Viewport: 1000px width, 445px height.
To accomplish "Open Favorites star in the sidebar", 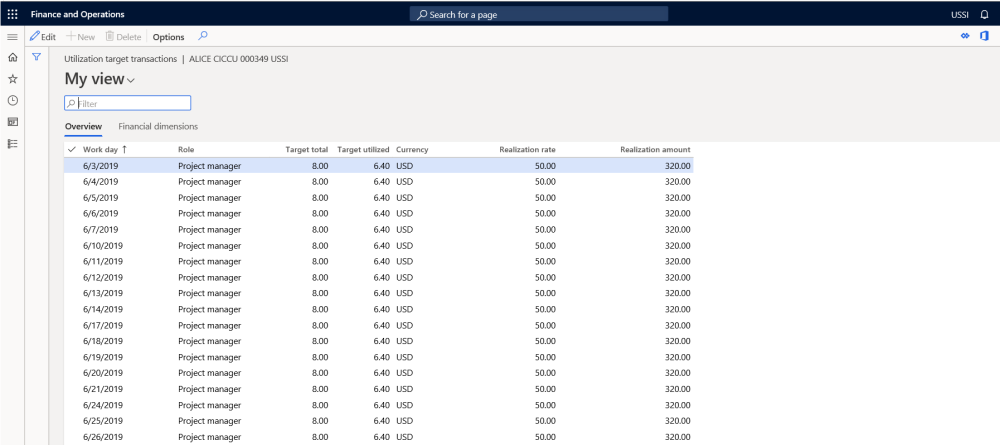I will [12, 79].
